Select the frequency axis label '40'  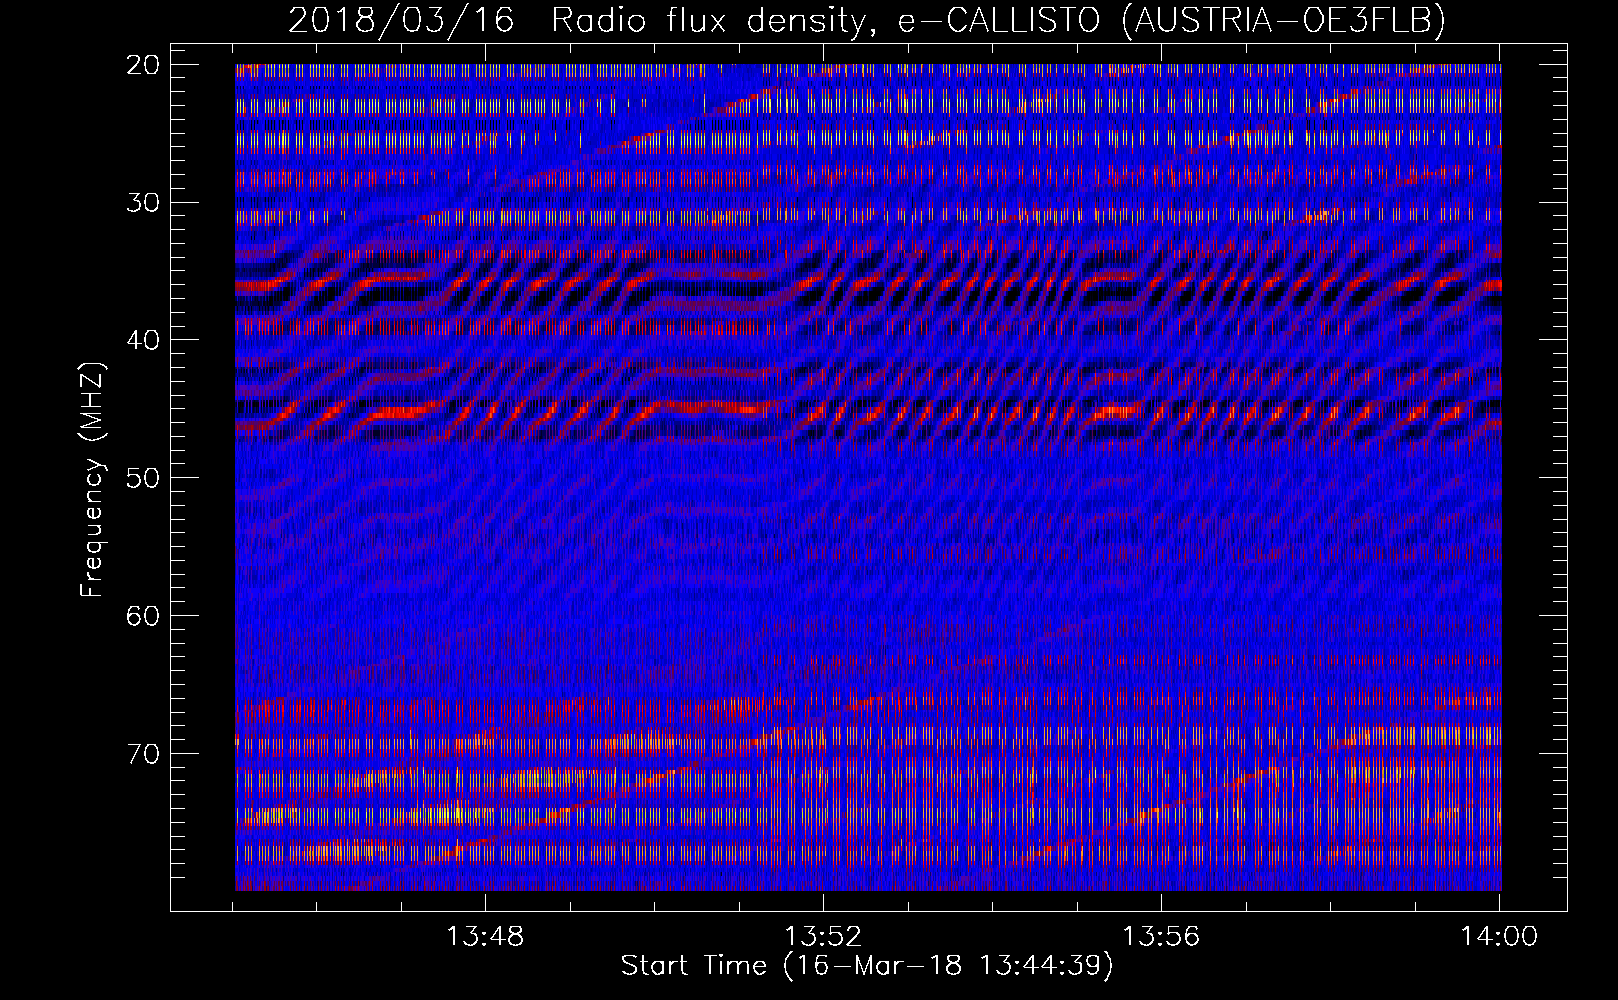point(143,340)
